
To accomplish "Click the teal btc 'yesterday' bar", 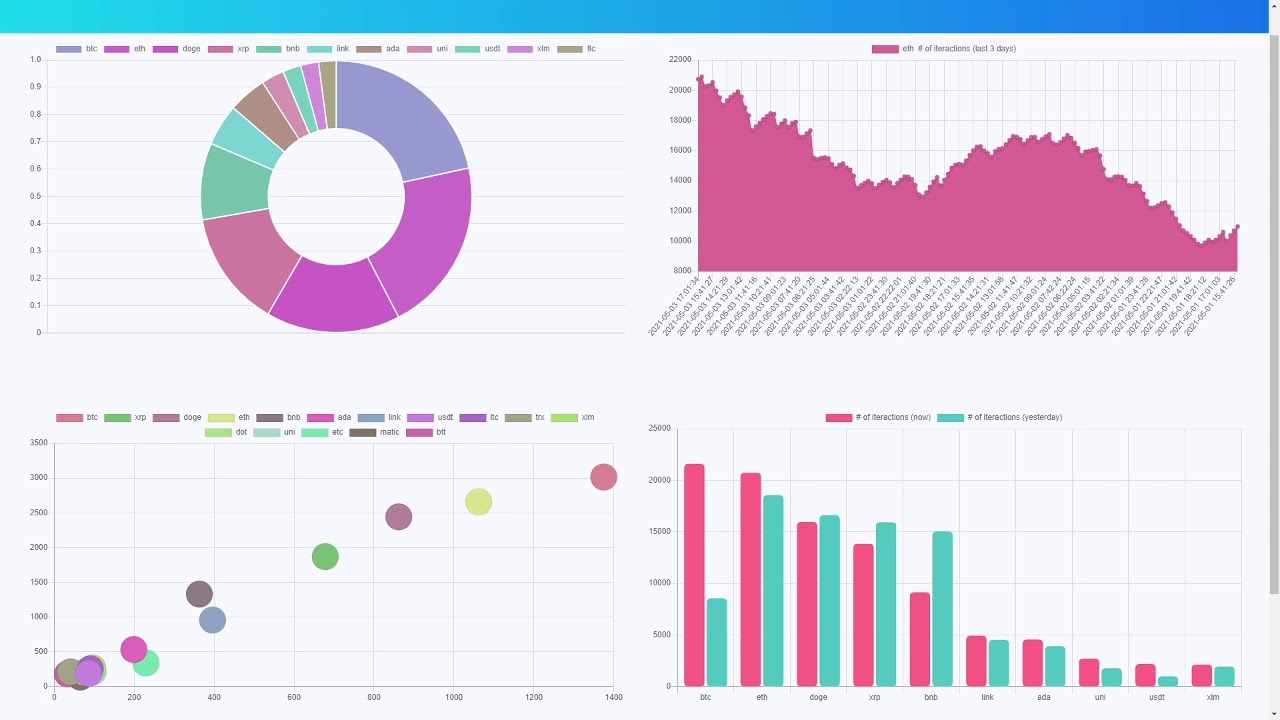I will [717, 642].
